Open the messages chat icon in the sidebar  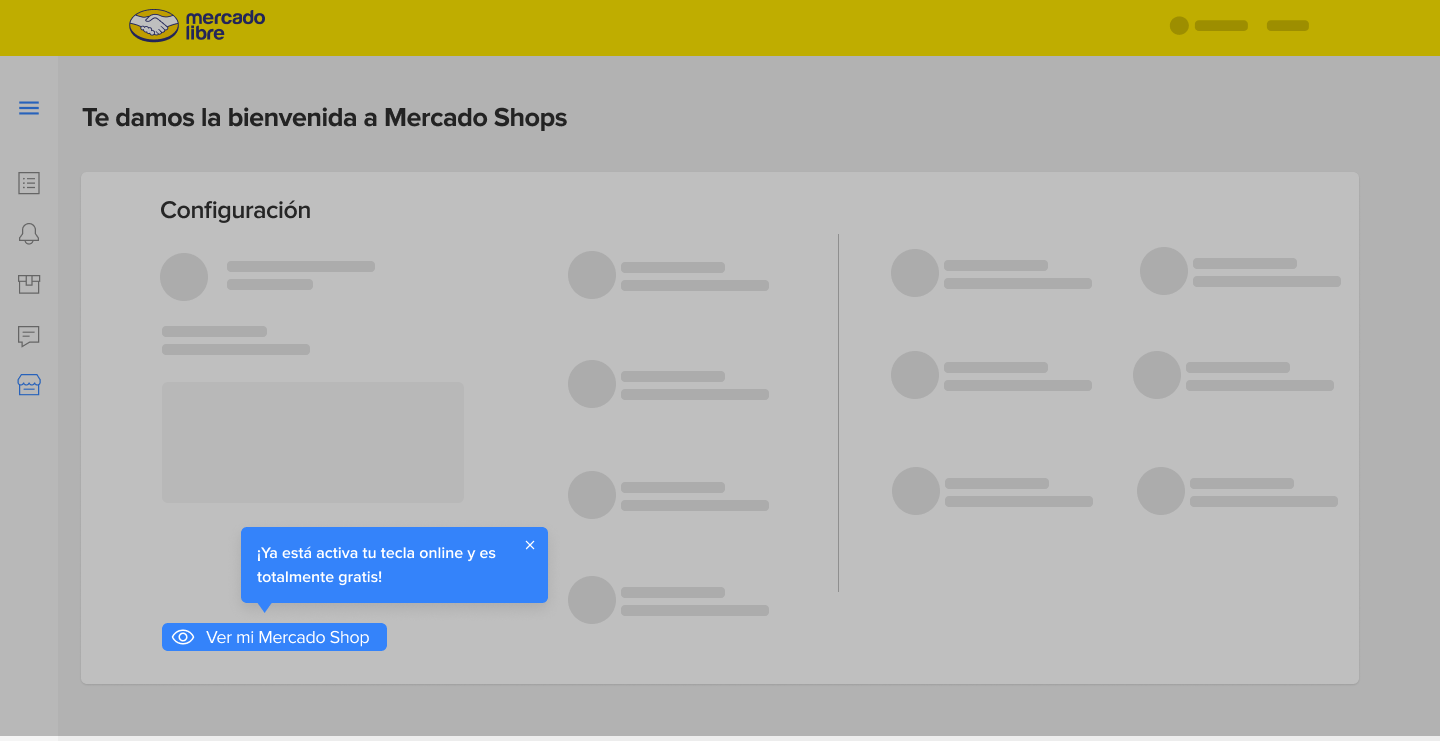tap(29, 336)
